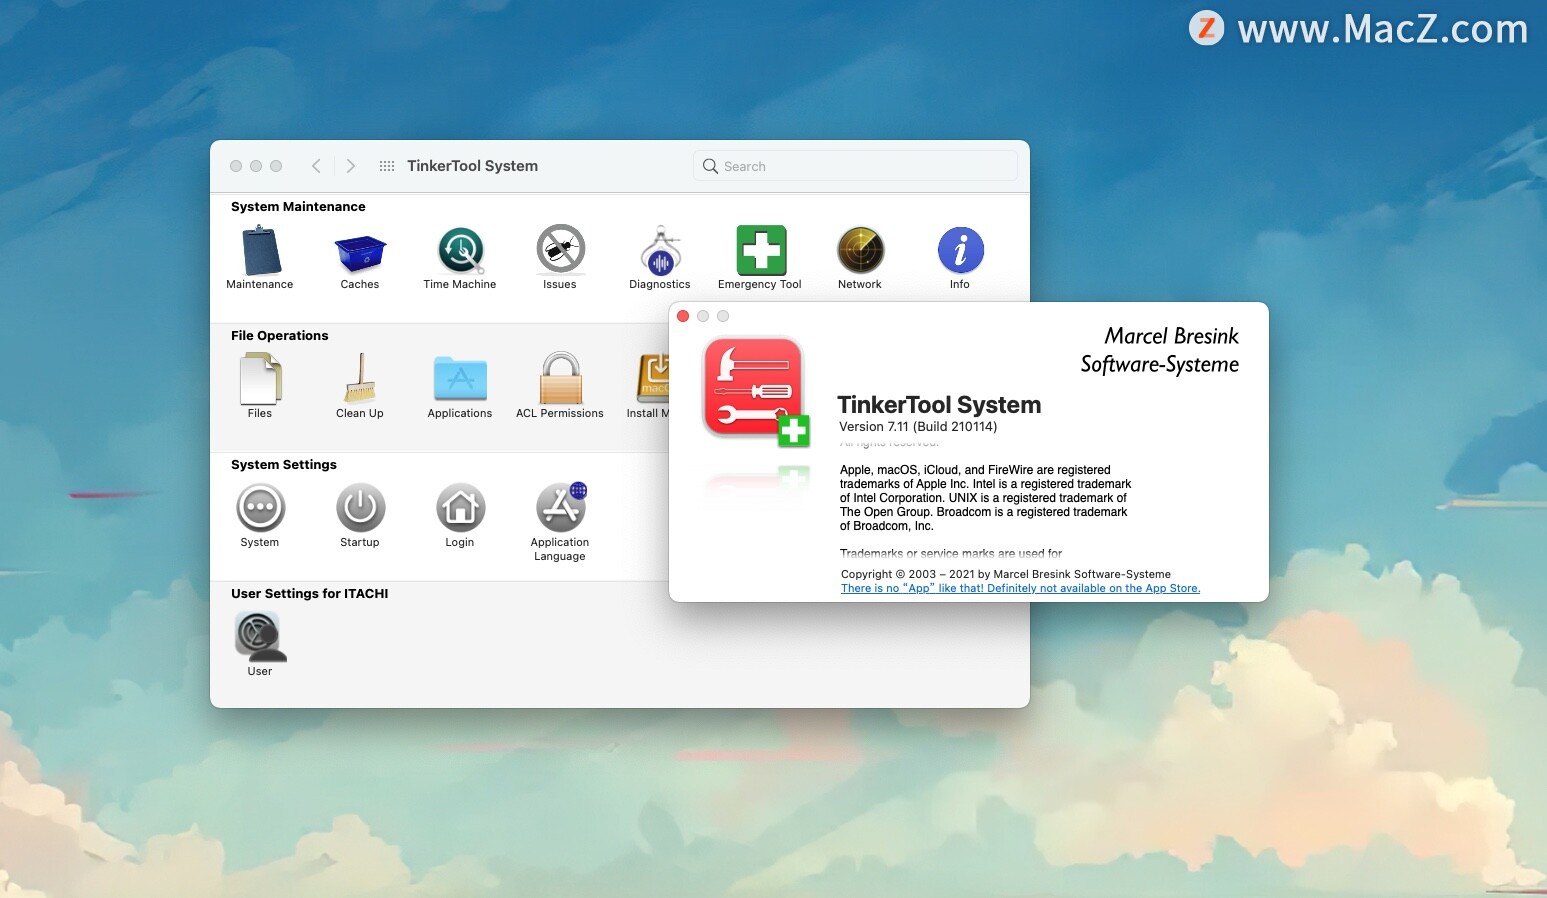Click the TinkerTool System app icon in About window
The width and height of the screenshot is (1547, 898).
coord(755,391)
